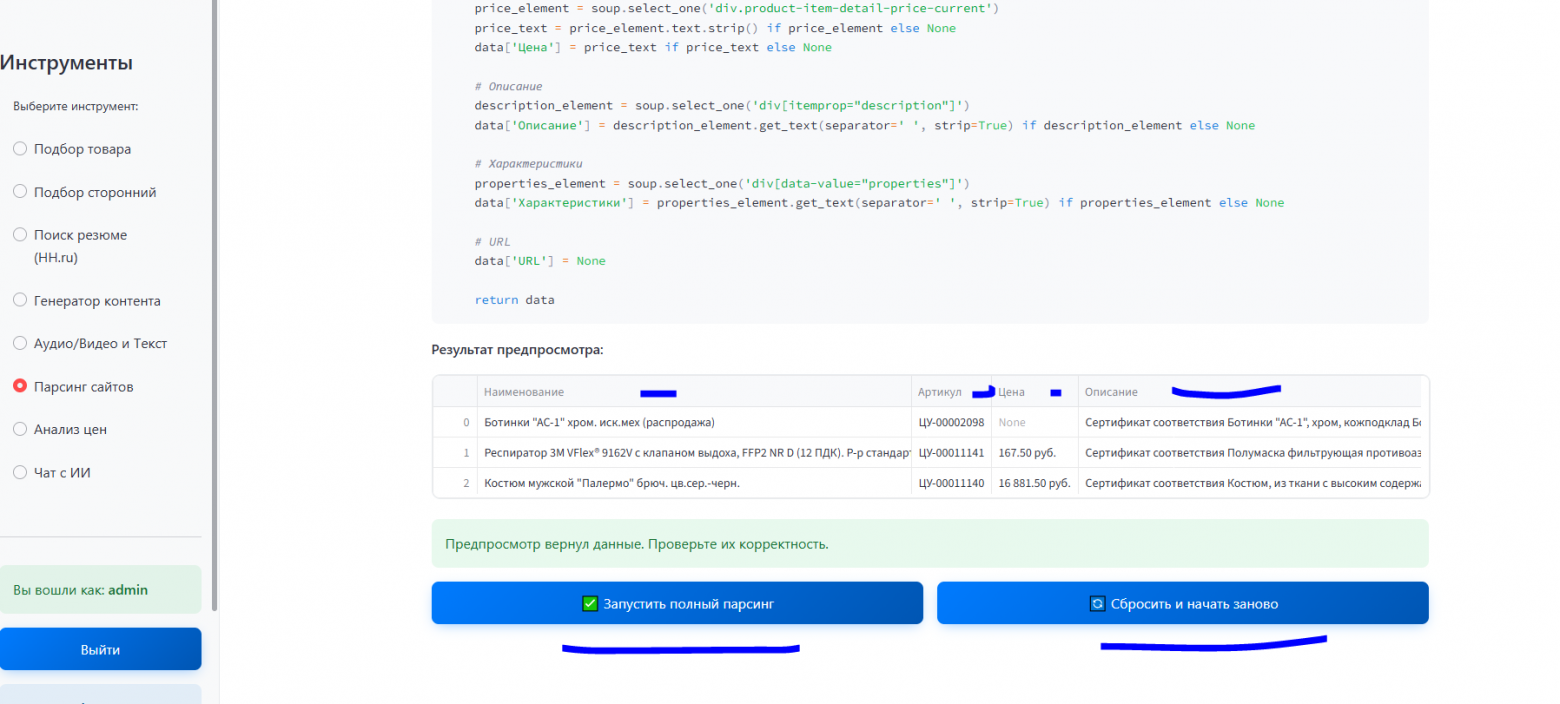
Task: Log out with the Выйти button
Action: [x=100, y=650]
